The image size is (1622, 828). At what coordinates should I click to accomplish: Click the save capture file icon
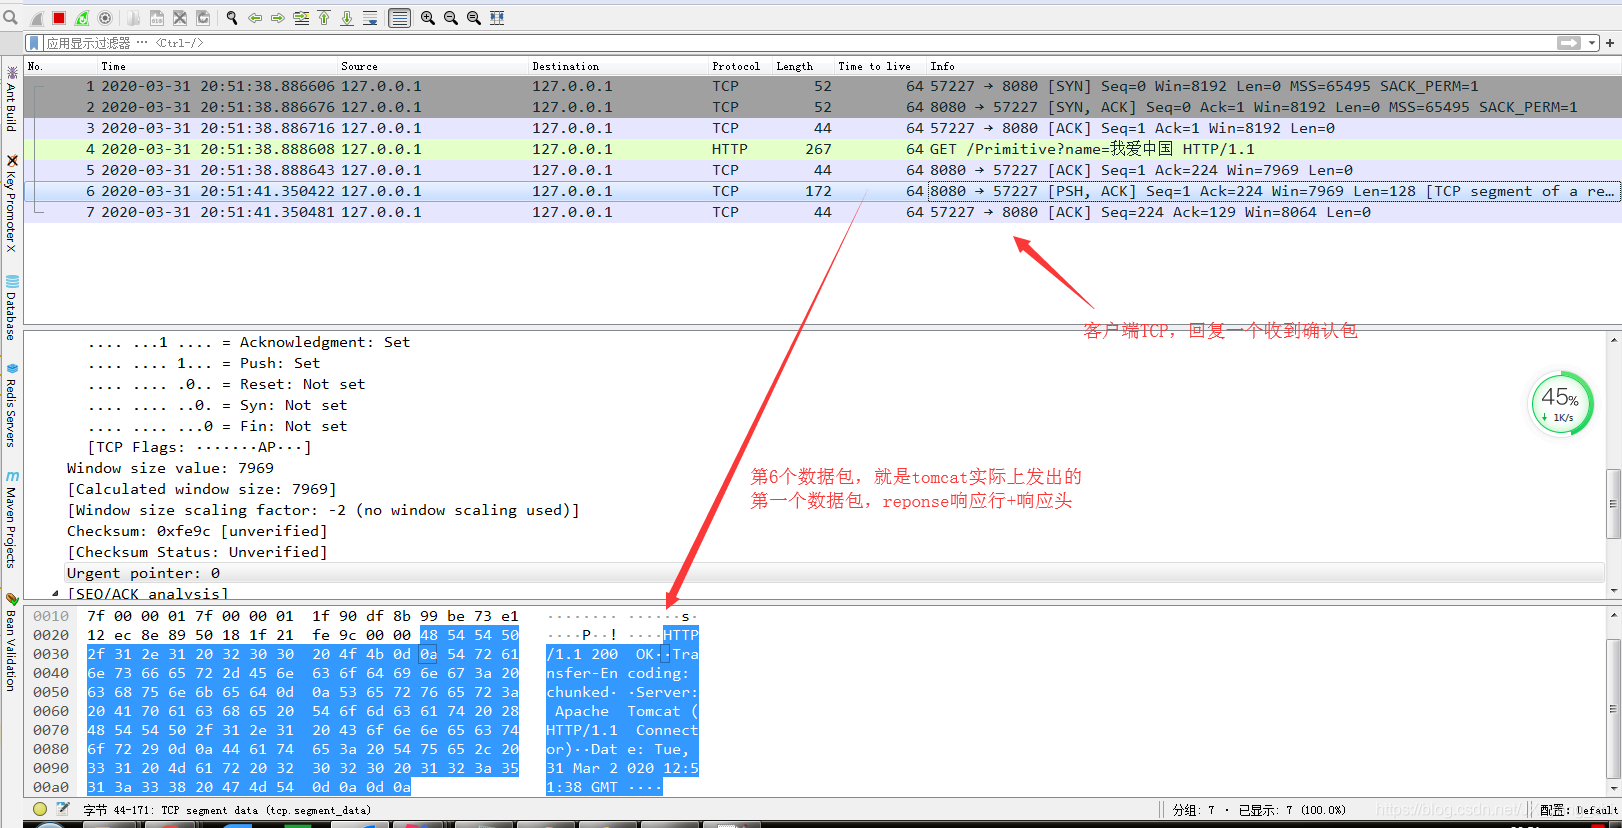click(157, 18)
